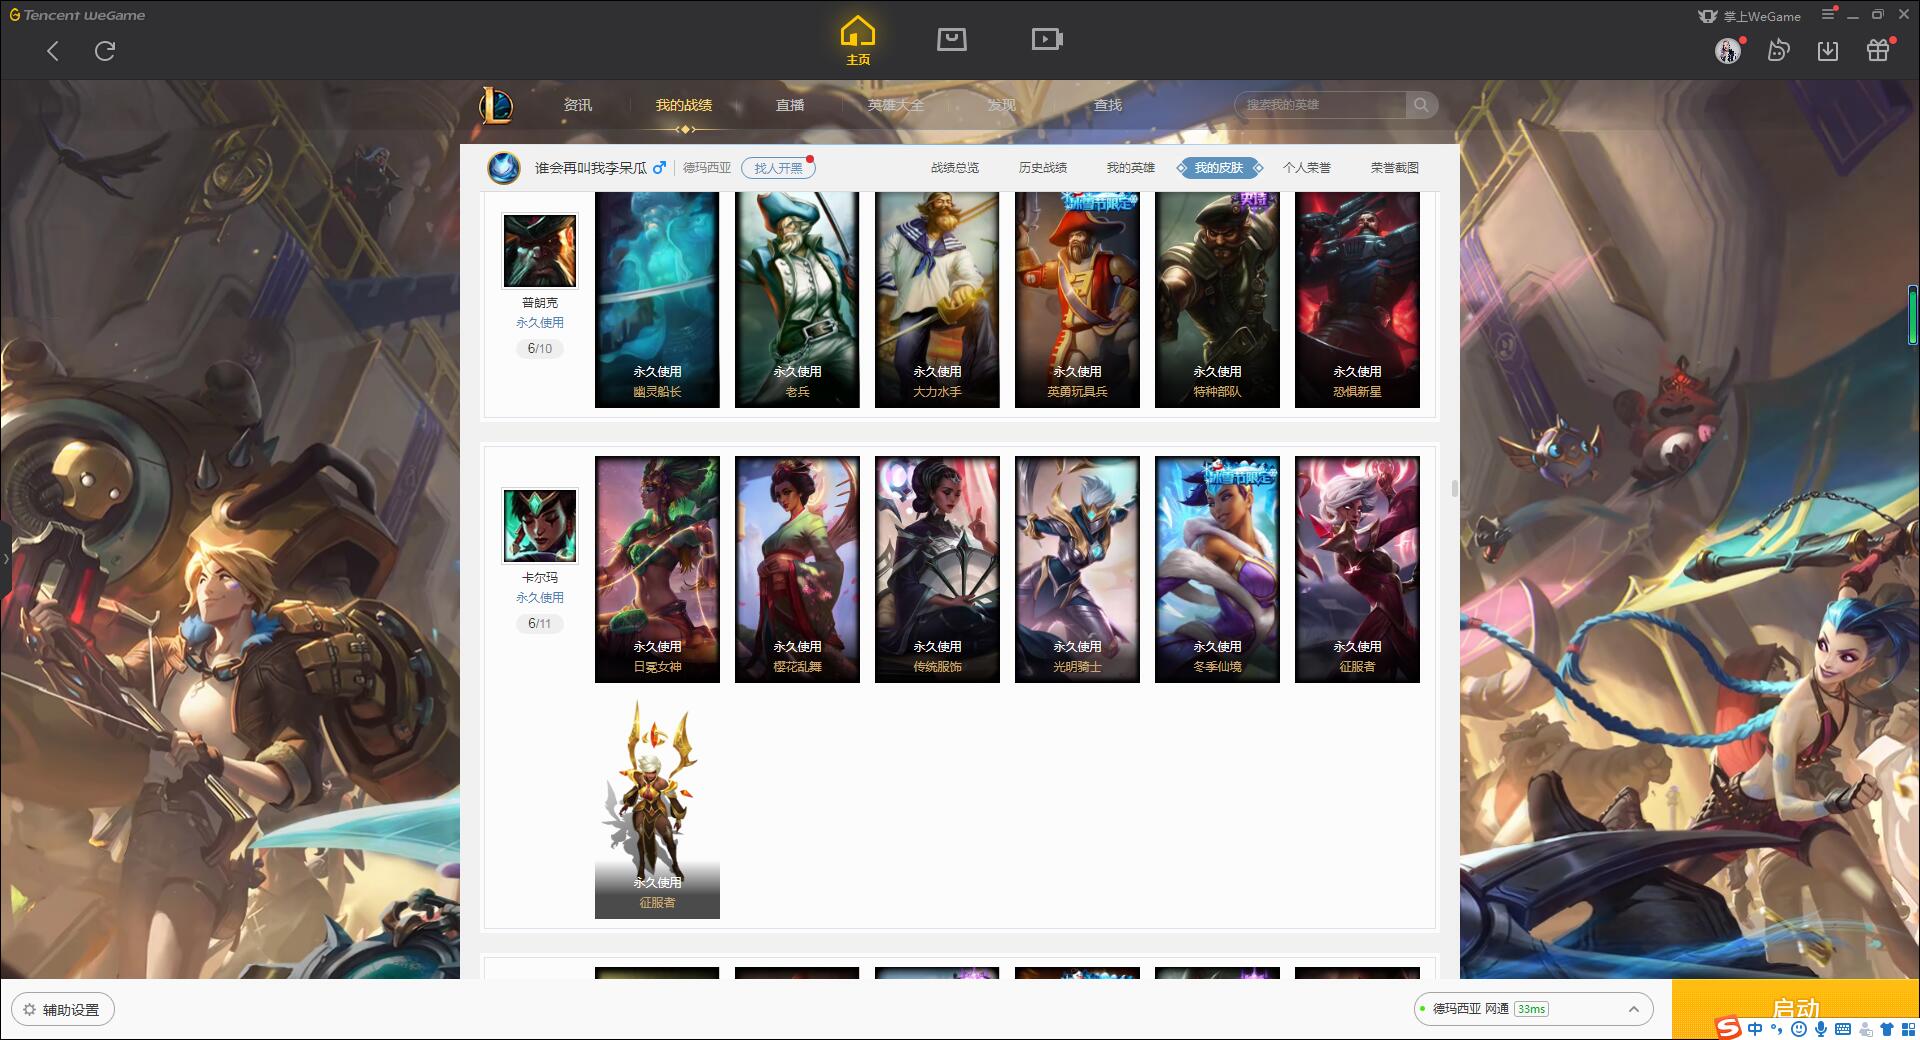The height and width of the screenshot is (1040, 1920).
Task: Select the 幽灵船长 skin card
Action: [657, 300]
